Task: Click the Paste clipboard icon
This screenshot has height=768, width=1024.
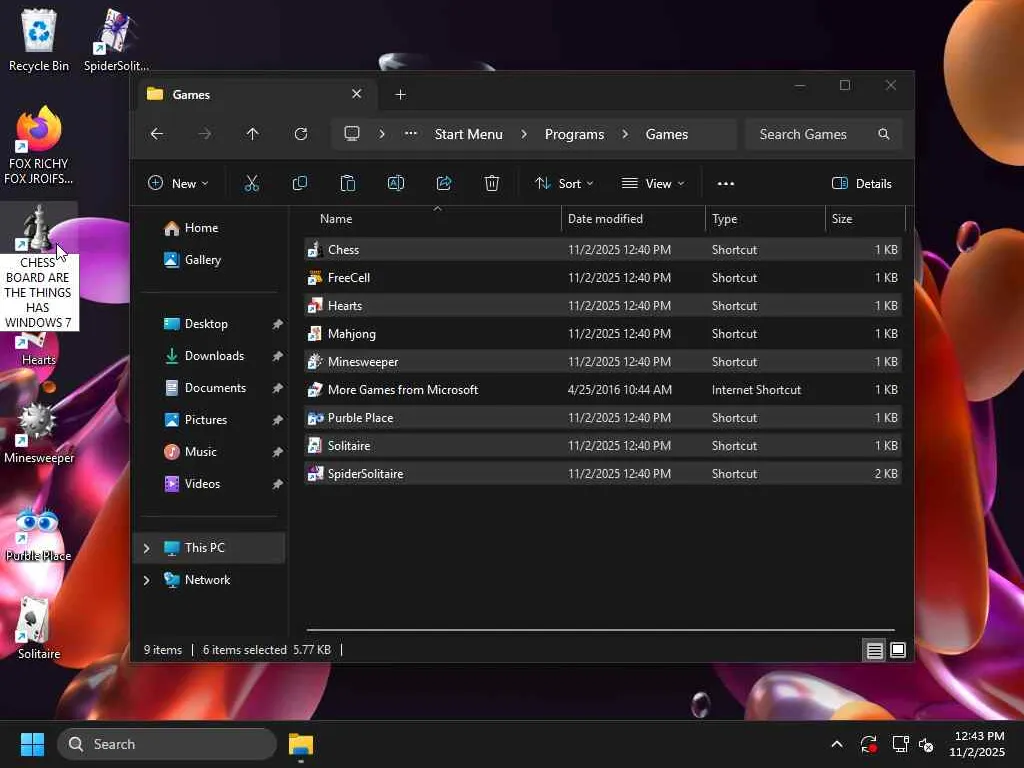Action: click(347, 184)
